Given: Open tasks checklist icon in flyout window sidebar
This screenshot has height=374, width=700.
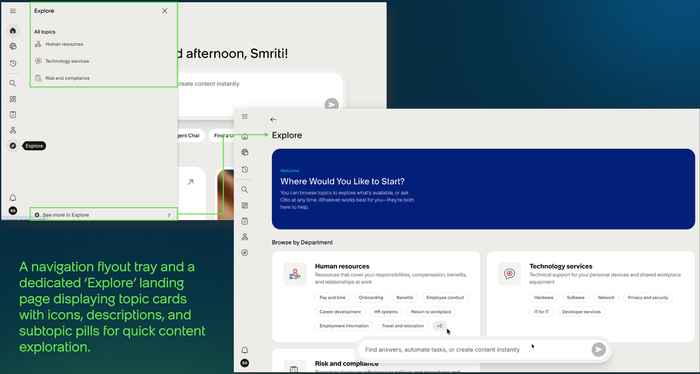Looking at the screenshot, I should click(x=13, y=115).
